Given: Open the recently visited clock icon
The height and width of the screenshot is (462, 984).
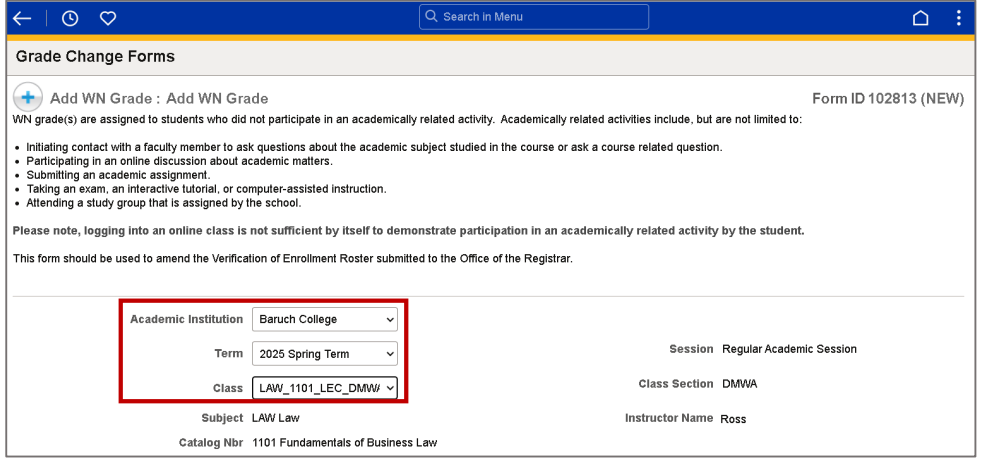Looking at the screenshot, I should point(70,19).
